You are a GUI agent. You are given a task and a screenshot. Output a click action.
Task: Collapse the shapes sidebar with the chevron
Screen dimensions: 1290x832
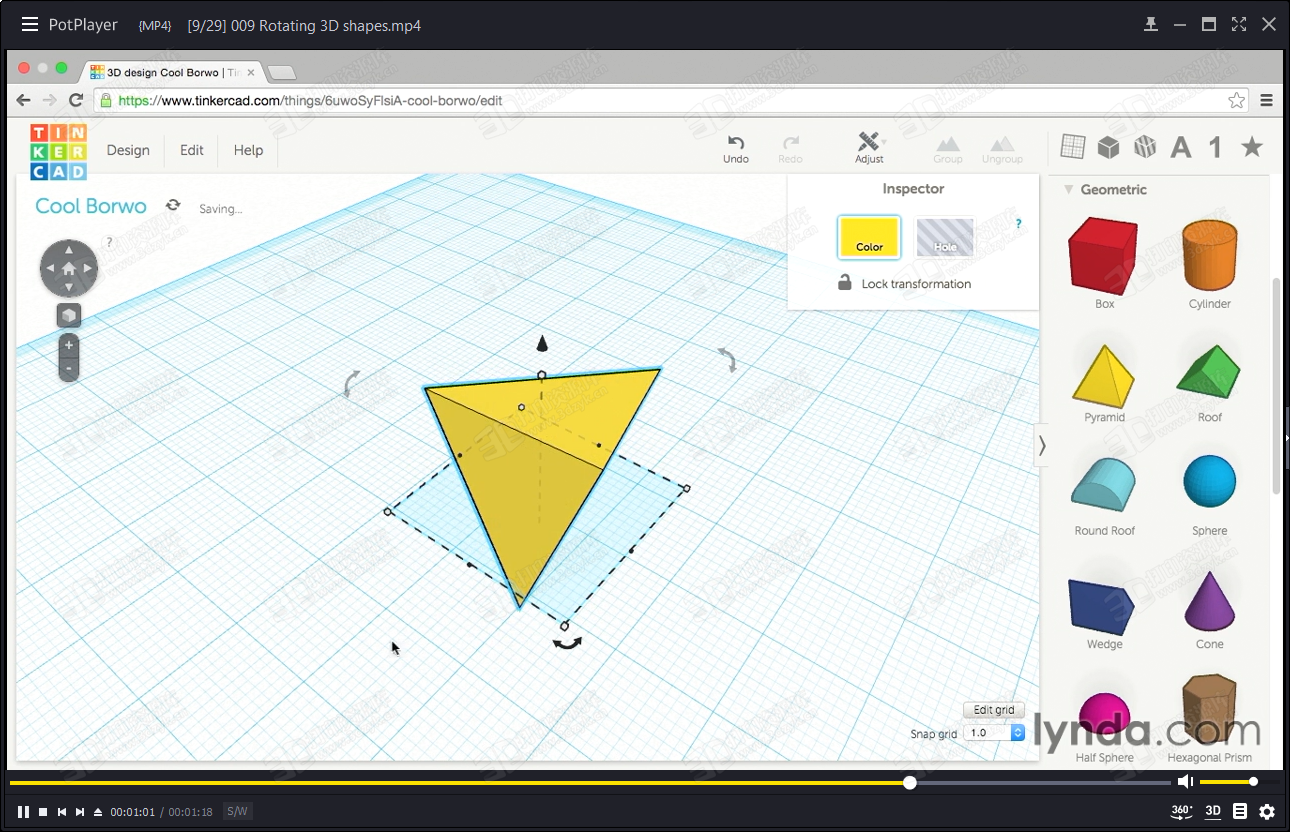(x=1041, y=445)
